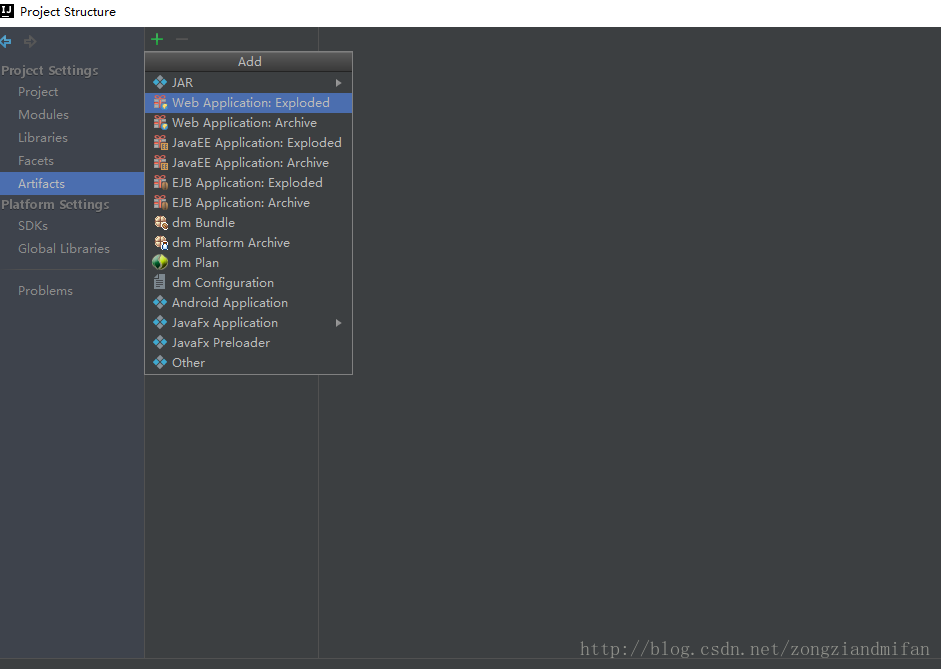941x669 pixels.
Task: Click the forward navigation arrow
Action: (30, 41)
